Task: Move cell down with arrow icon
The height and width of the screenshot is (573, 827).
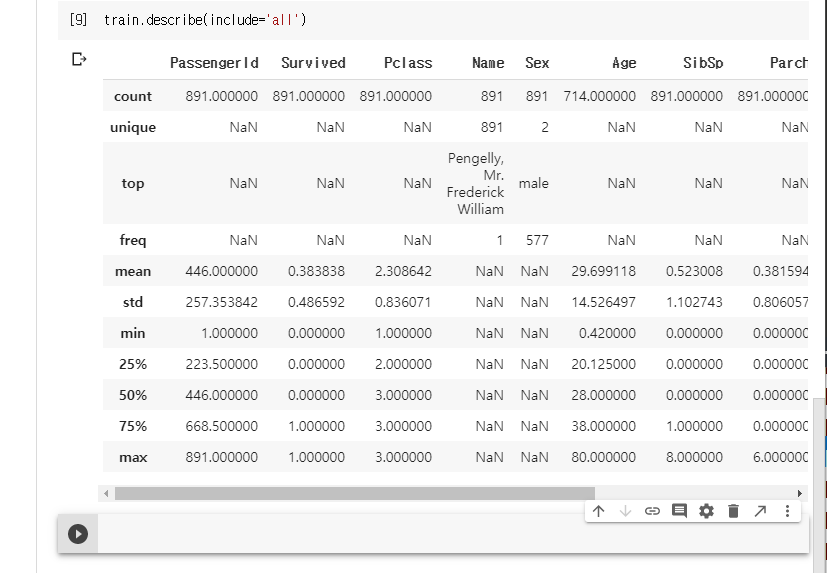Action: coord(625,511)
